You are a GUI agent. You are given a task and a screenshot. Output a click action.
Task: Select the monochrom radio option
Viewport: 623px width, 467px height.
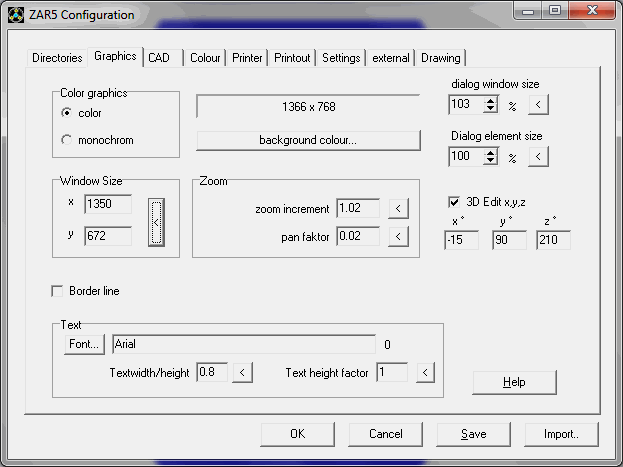tap(67, 140)
